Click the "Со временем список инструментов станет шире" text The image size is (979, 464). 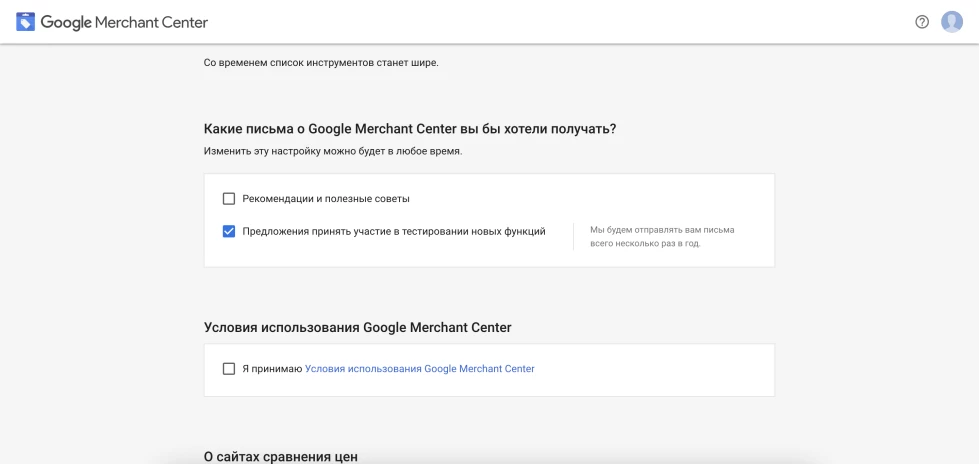pos(322,63)
